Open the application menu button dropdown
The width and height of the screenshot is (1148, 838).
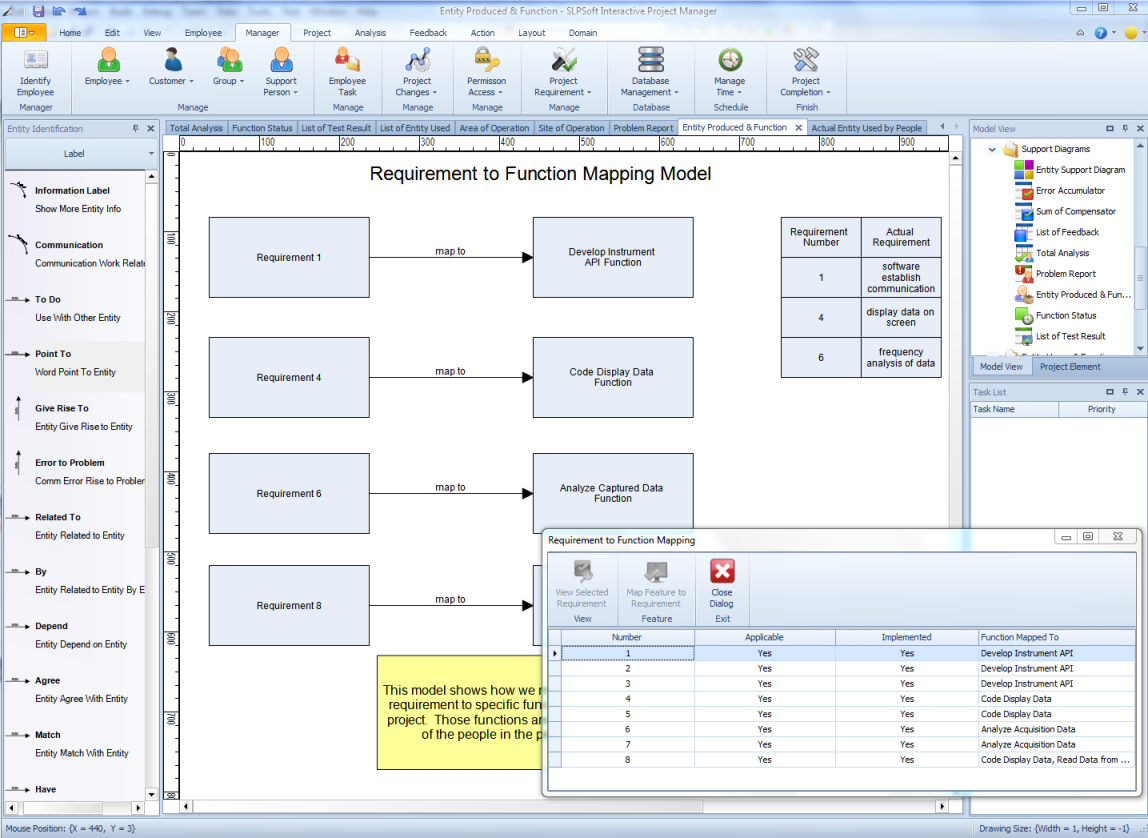(24, 33)
